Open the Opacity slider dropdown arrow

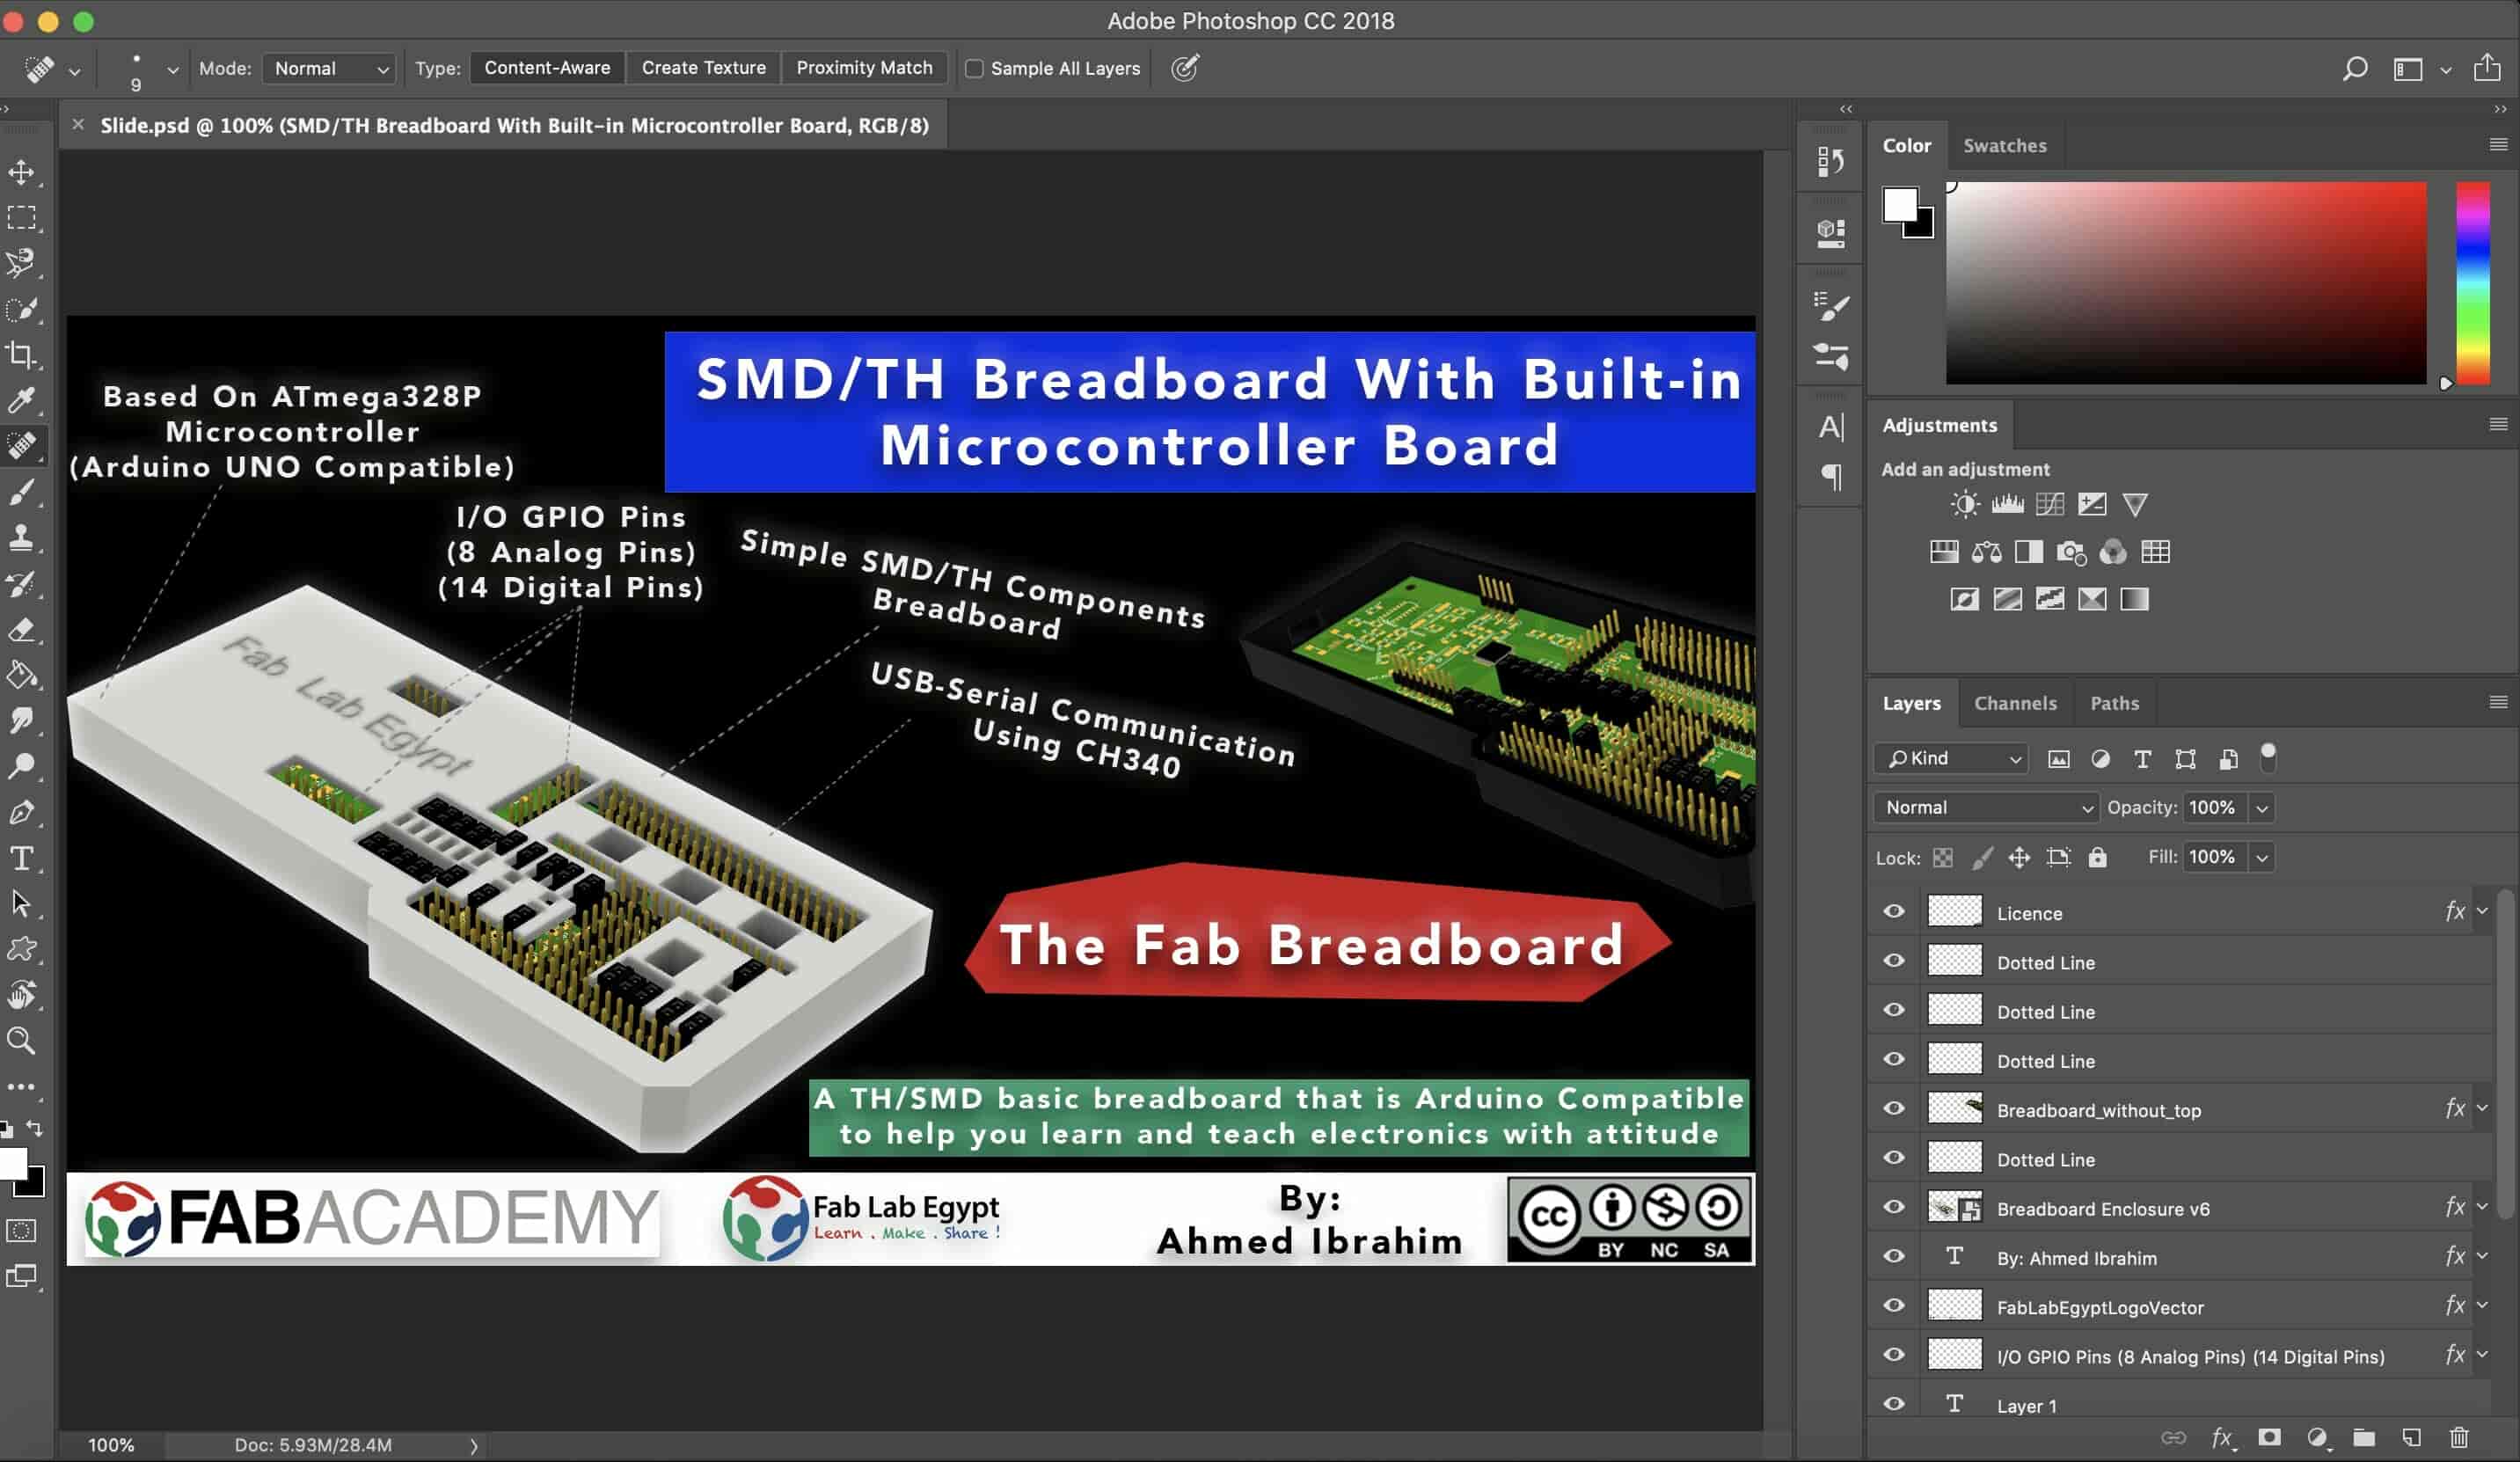tap(2262, 807)
